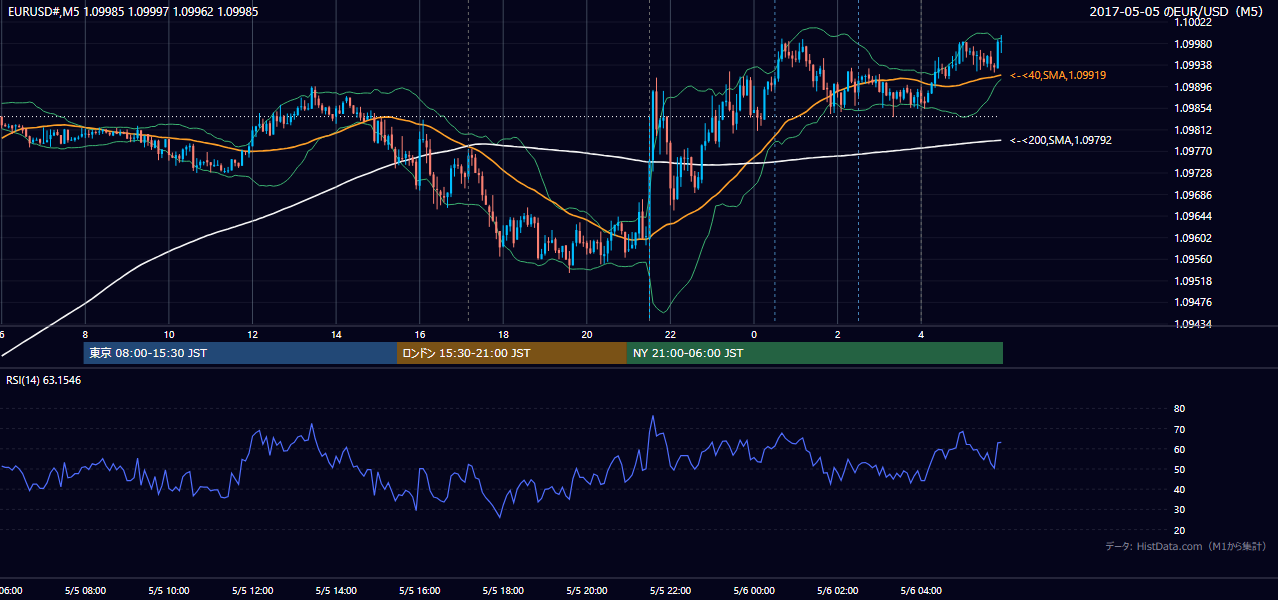Click price axis value 1.09434

pyautogui.click(x=1194, y=324)
